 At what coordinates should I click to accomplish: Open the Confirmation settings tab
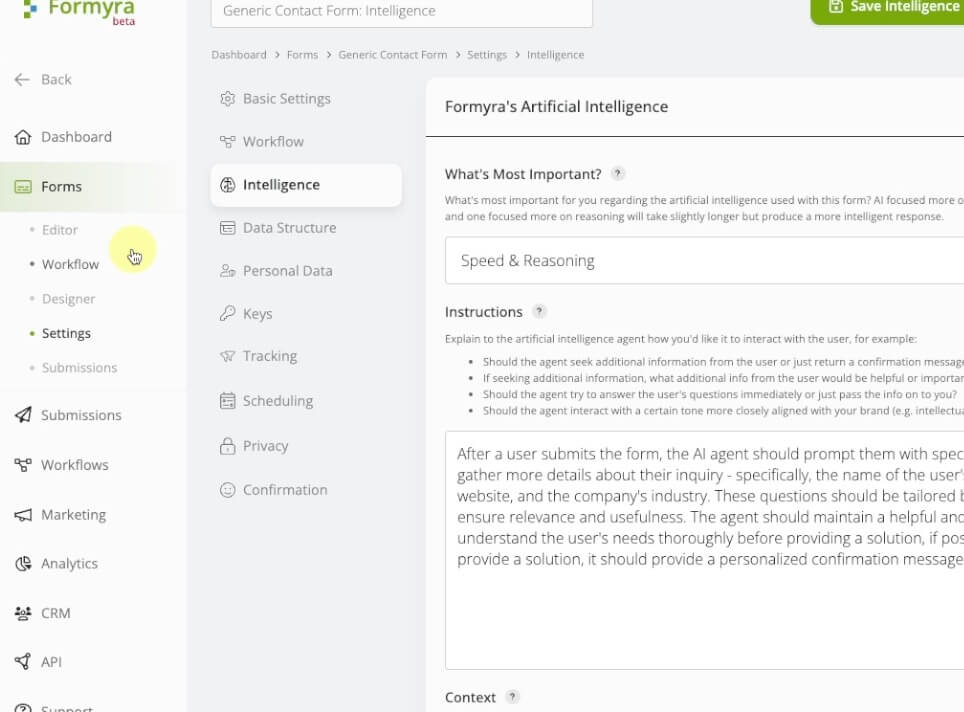click(x=284, y=490)
